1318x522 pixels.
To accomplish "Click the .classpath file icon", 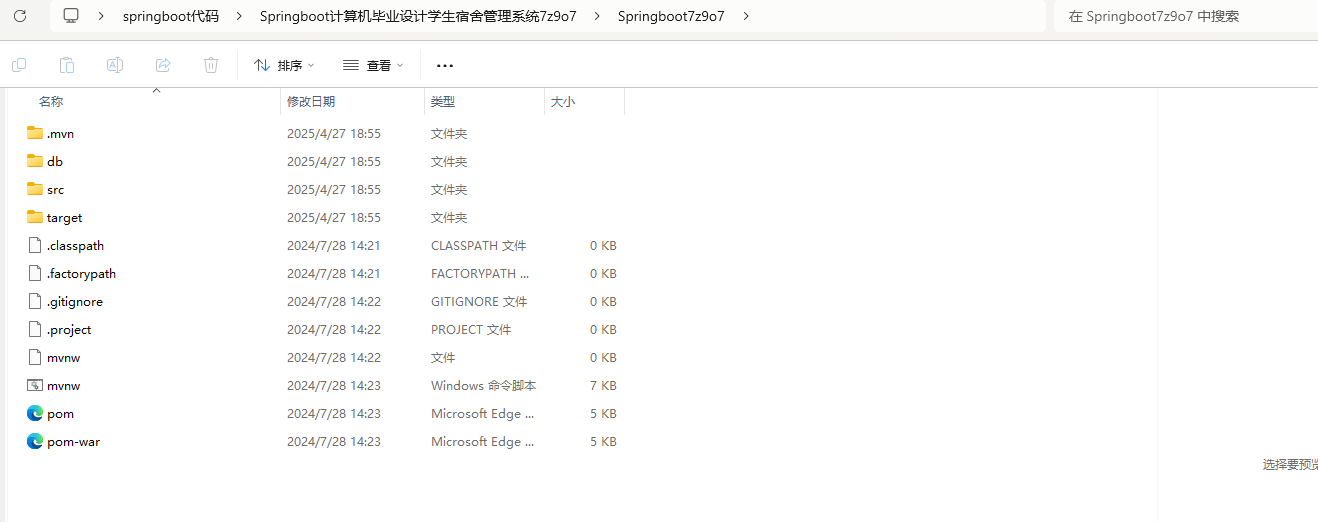I will click(x=35, y=245).
